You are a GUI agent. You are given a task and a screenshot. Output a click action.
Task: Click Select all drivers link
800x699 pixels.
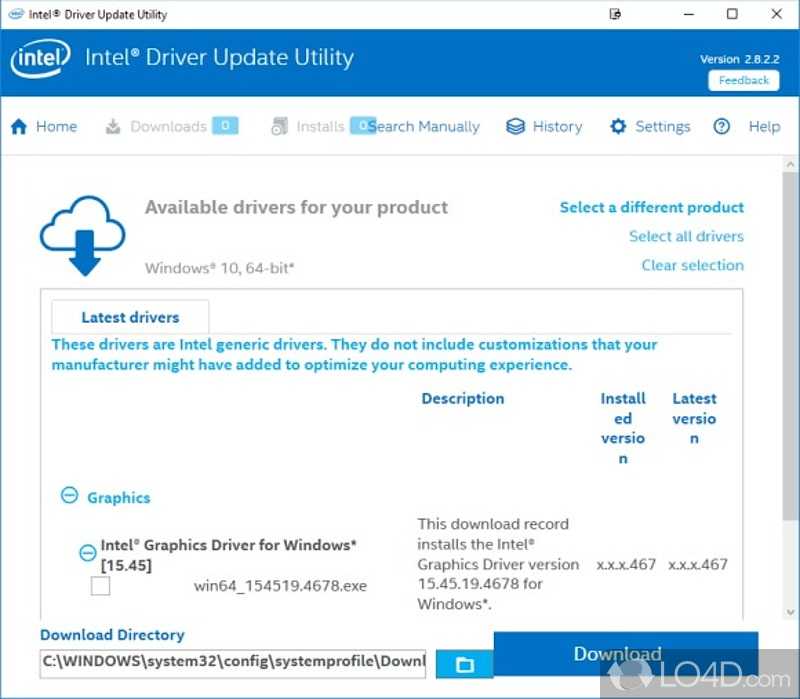coord(686,236)
